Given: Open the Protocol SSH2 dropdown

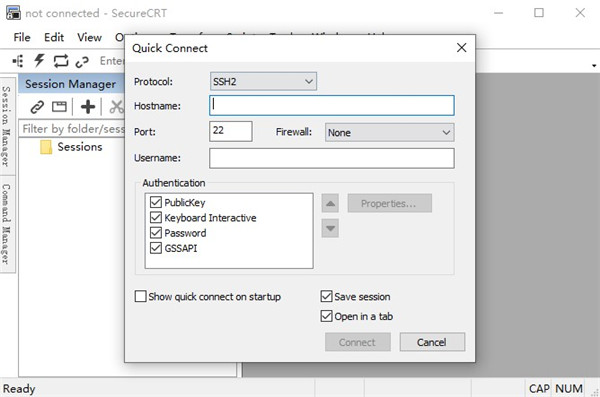Looking at the screenshot, I should click(263, 82).
